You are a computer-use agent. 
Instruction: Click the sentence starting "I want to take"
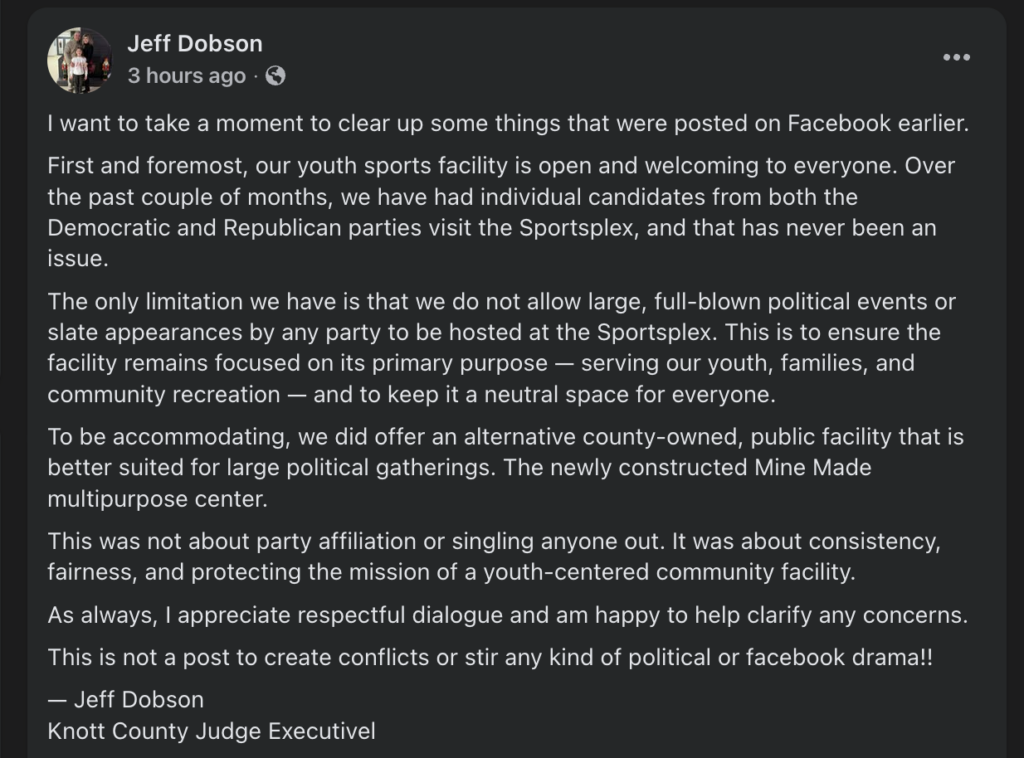(508, 124)
